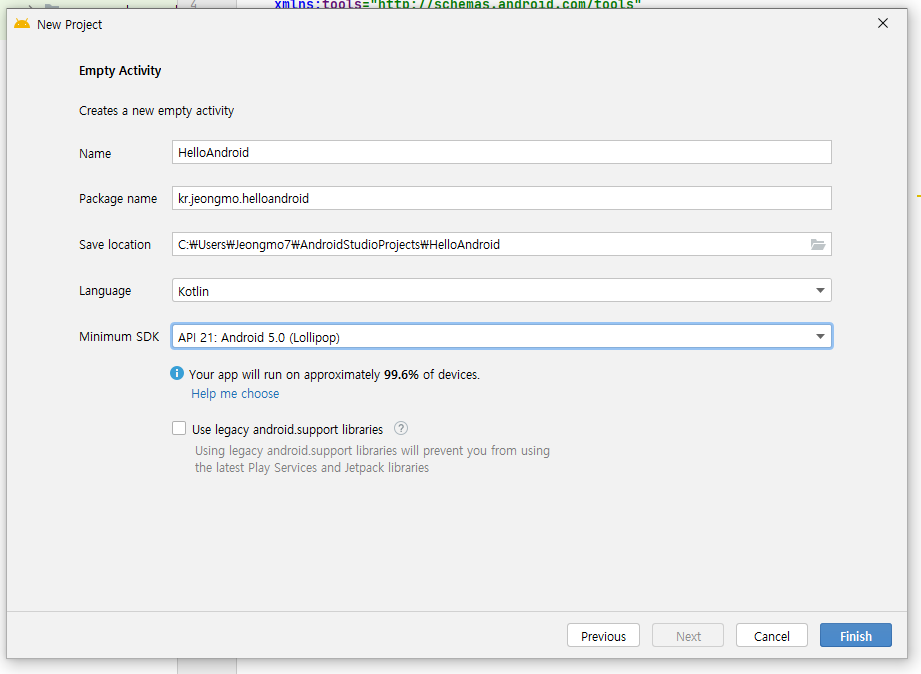
Task: Click the Previous button
Action: (x=603, y=636)
